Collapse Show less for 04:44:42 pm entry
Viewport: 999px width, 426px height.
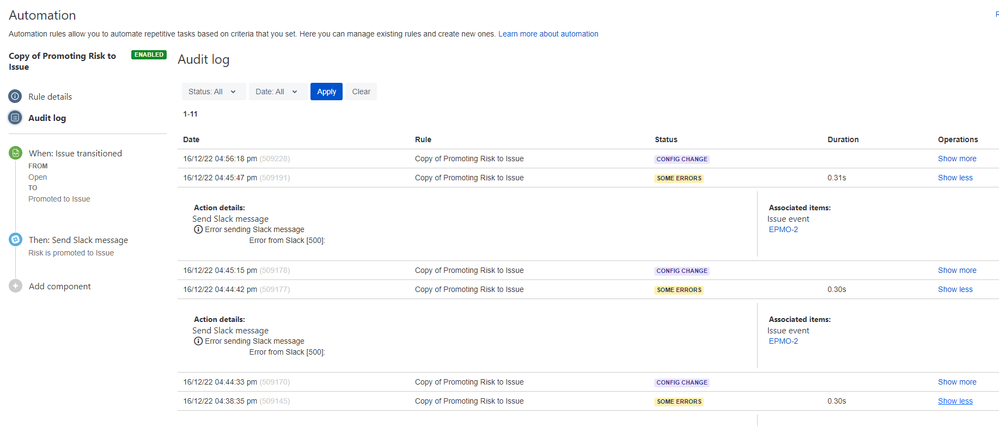click(955, 289)
